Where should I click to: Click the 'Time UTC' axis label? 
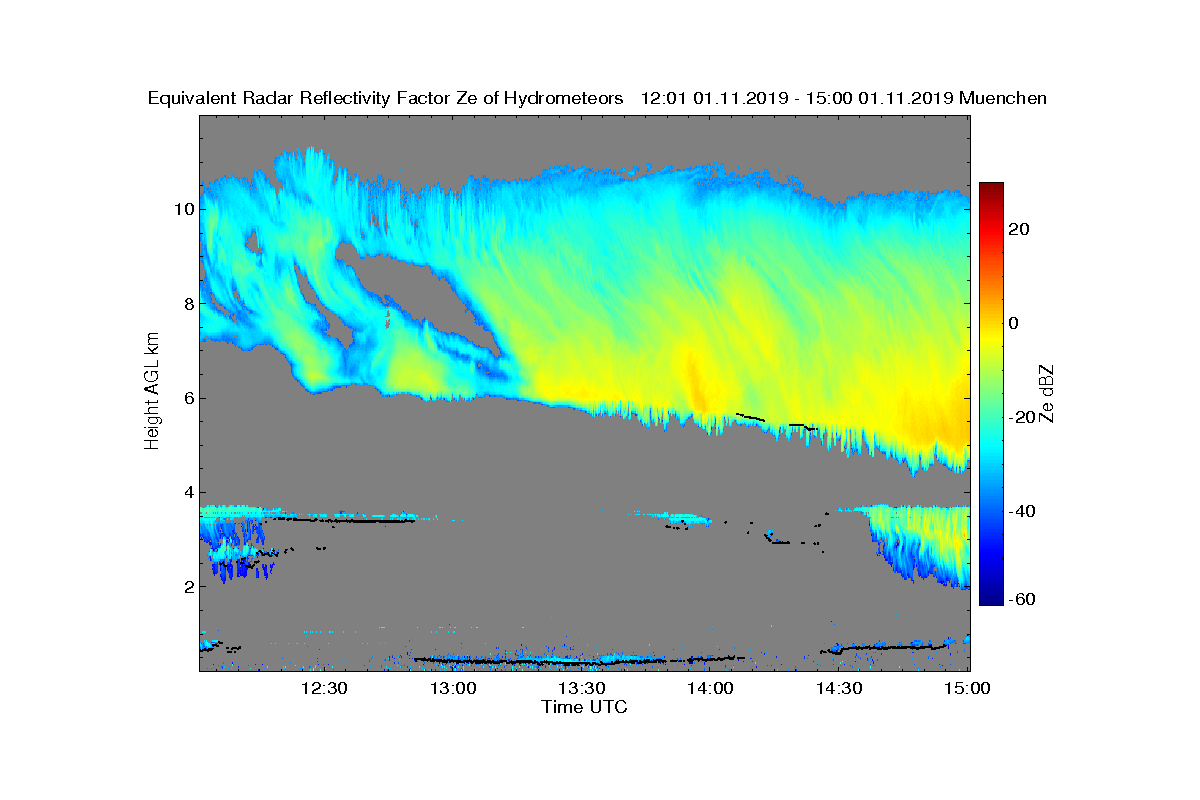pos(585,707)
